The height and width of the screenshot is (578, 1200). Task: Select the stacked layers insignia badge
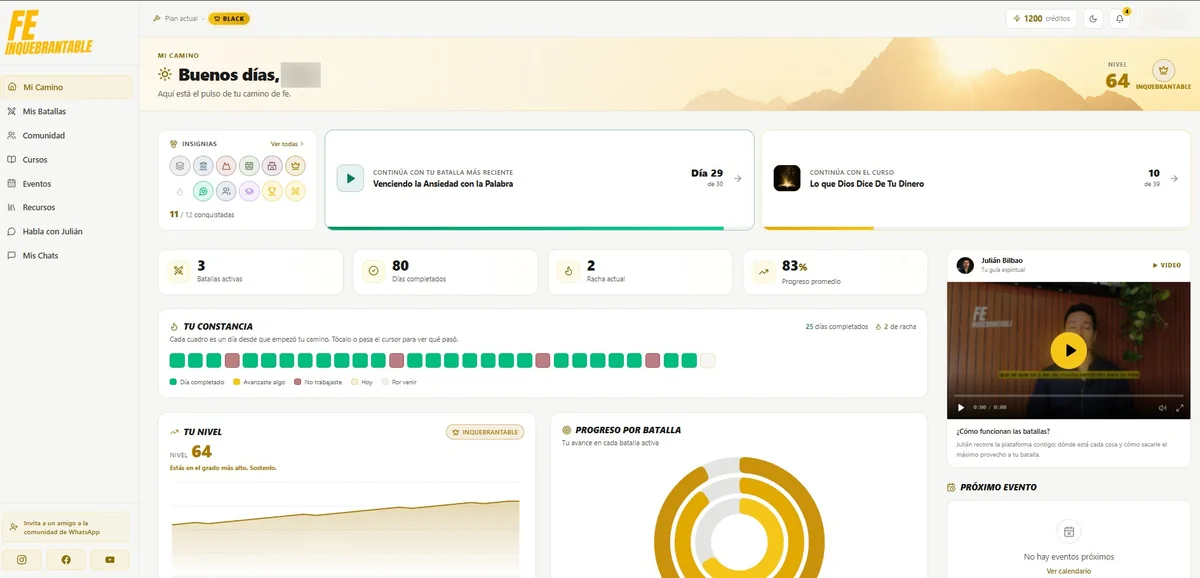point(179,166)
